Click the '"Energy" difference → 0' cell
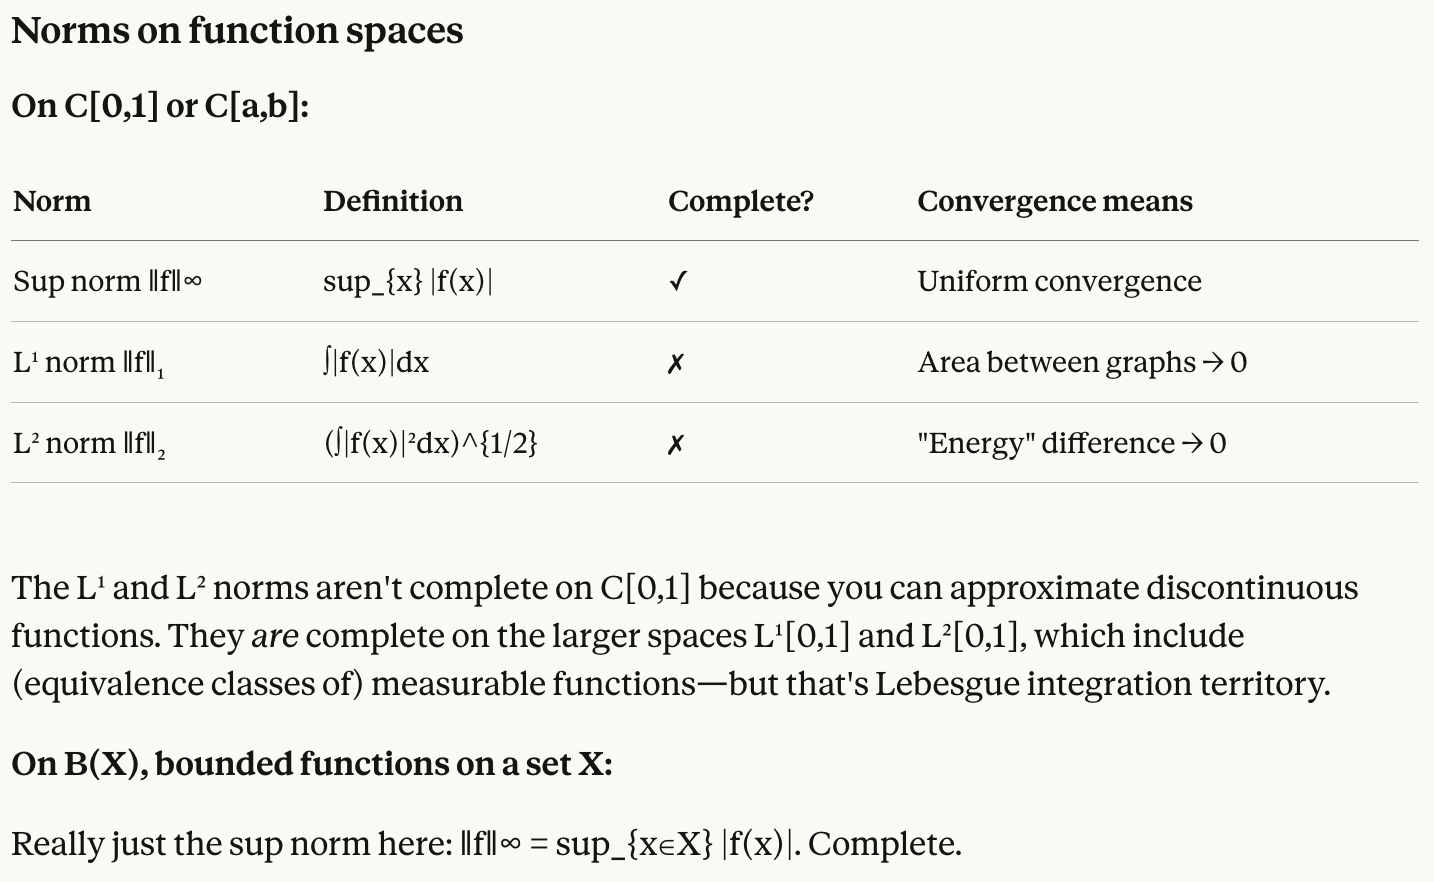 1071,443
